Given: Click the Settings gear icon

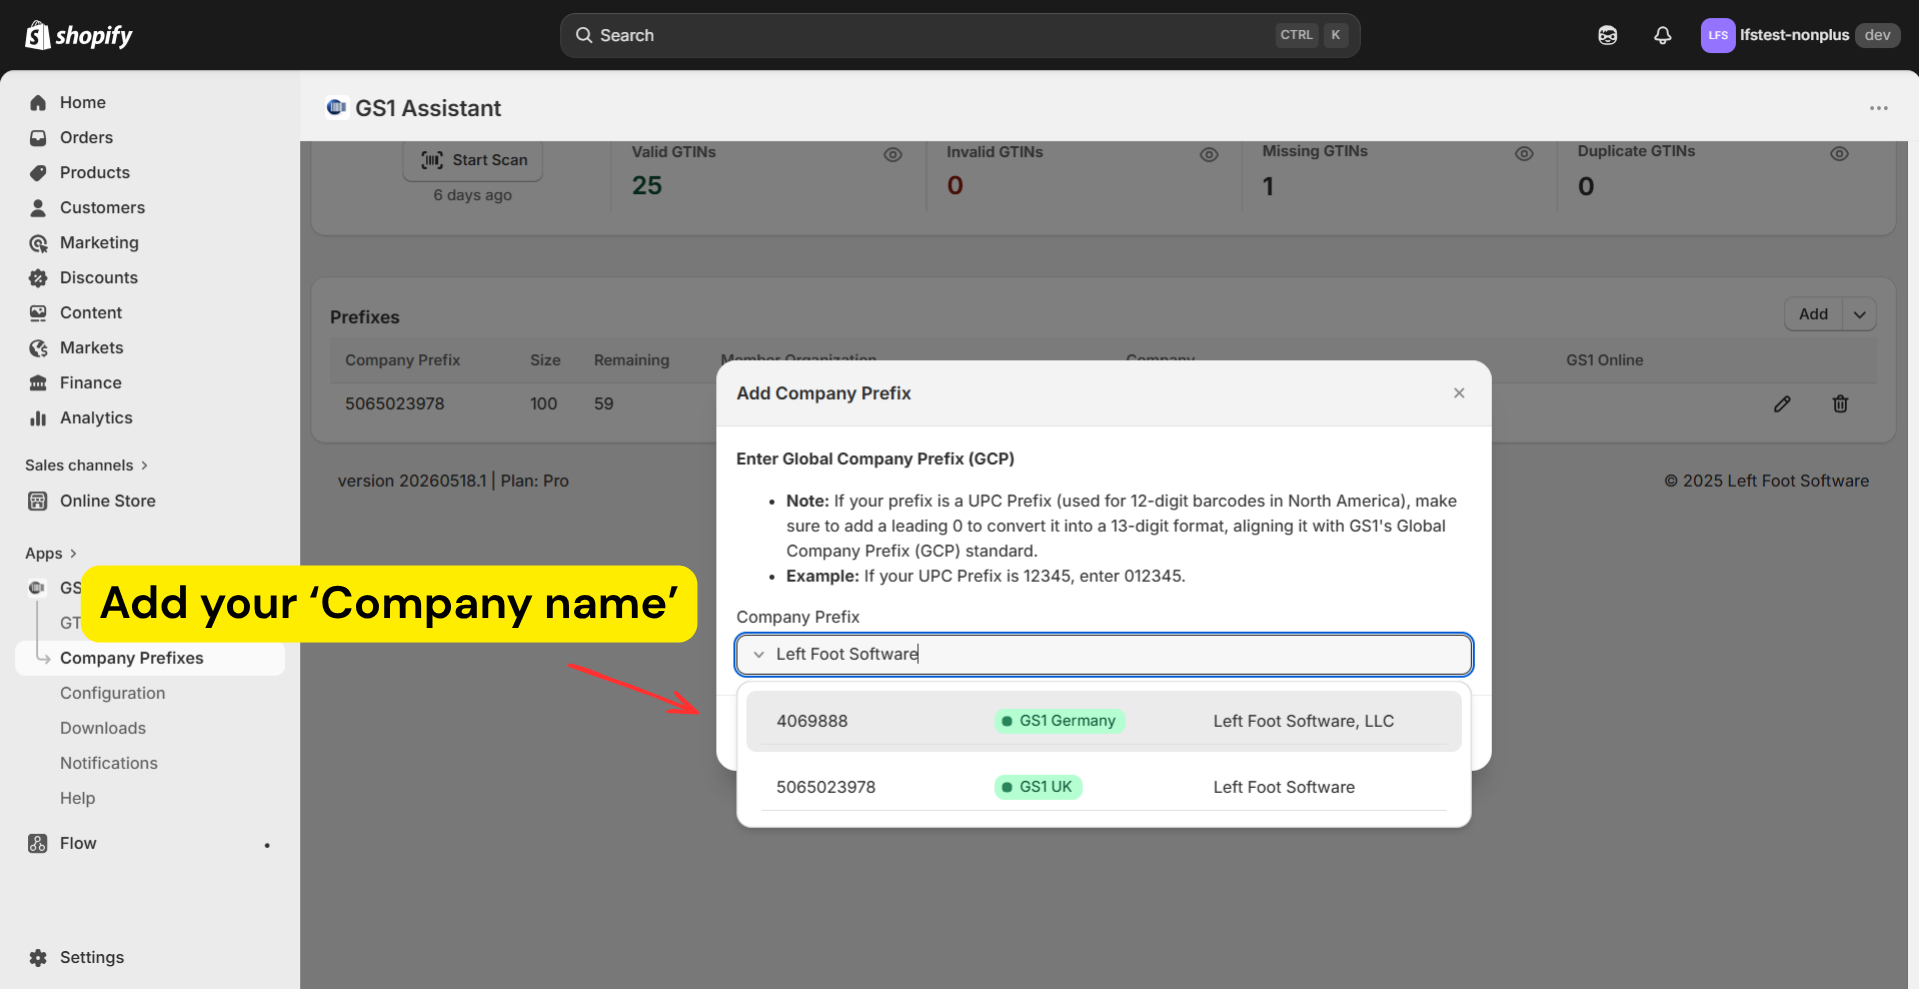Looking at the screenshot, I should click(x=38, y=957).
